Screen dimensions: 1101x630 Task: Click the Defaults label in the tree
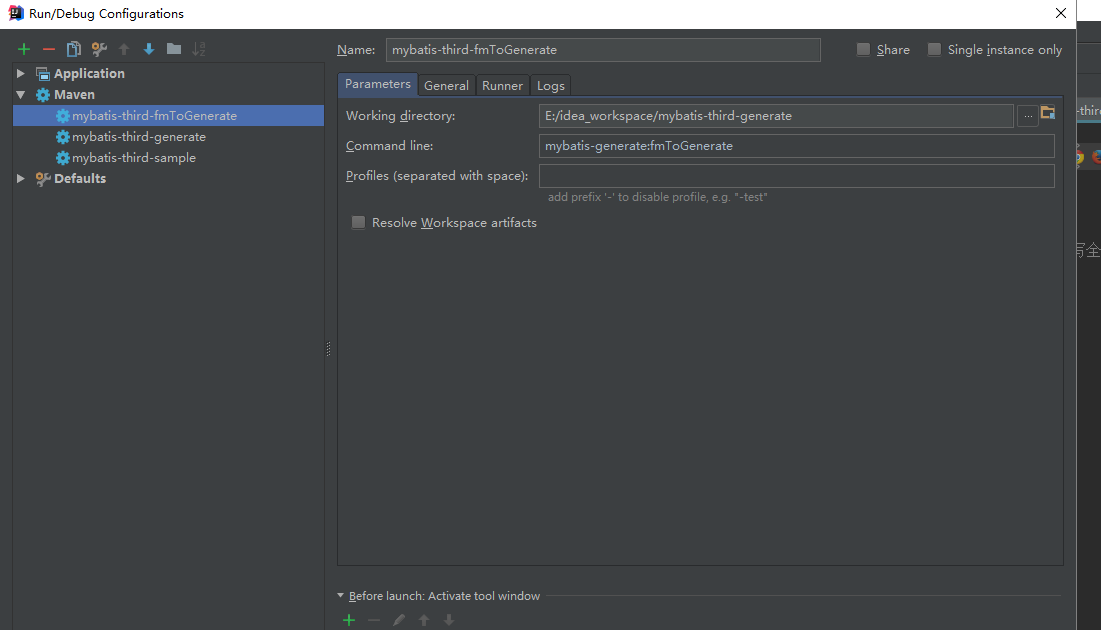pos(80,179)
